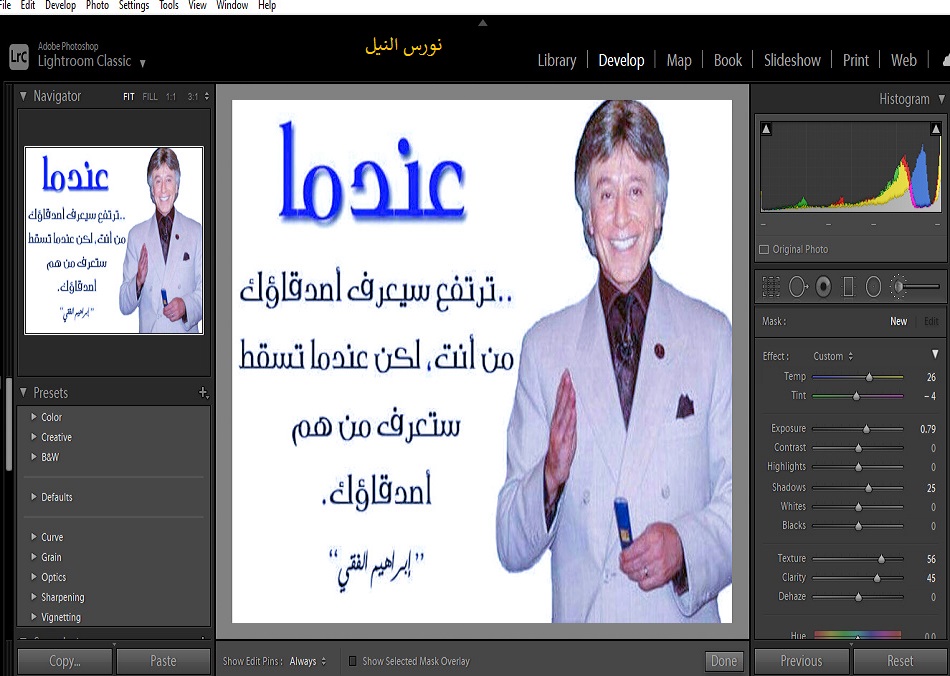Switch to the Library module
Screen dimensions: 950x676
(556, 60)
